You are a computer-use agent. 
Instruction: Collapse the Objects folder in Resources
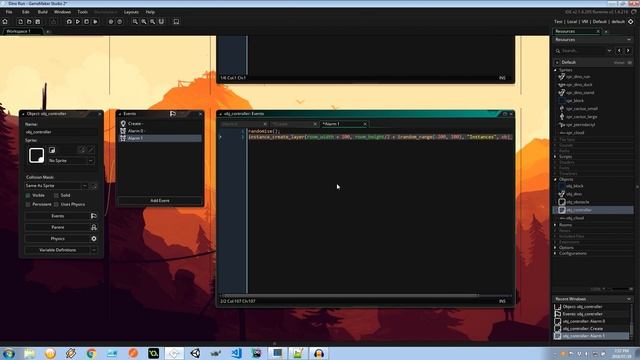[x=556, y=179]
